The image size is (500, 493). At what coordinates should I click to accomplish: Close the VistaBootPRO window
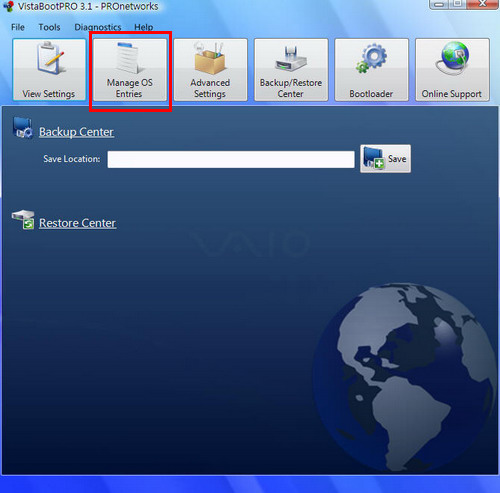pos(482,4)
